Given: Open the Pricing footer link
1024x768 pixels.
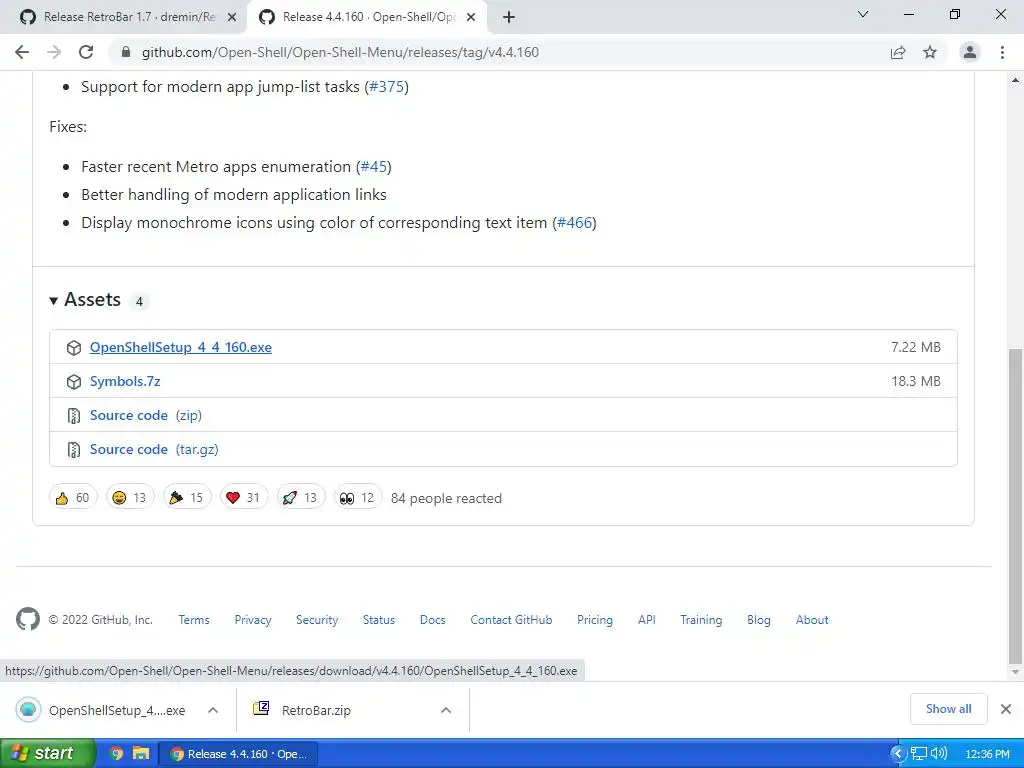Looking at the screenshot, I should click(595, 620).
